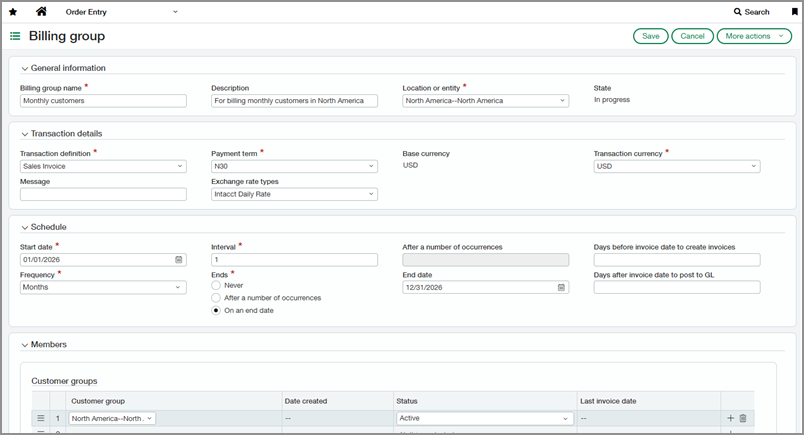This screenshot has height=435, width=804.
Task: Open the Transaction definition dropdown
Action: 103,167
